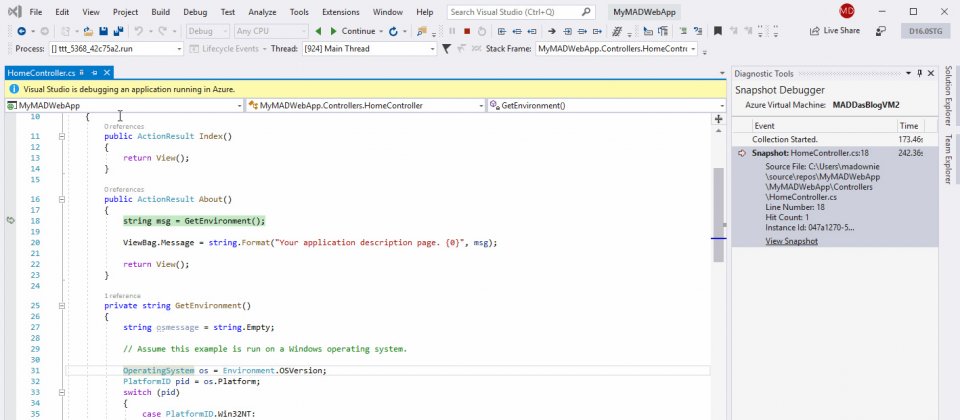Open the Continue button dropdown arrow
Viewport: 960px width, 420px height.
[x=381, y=31]
